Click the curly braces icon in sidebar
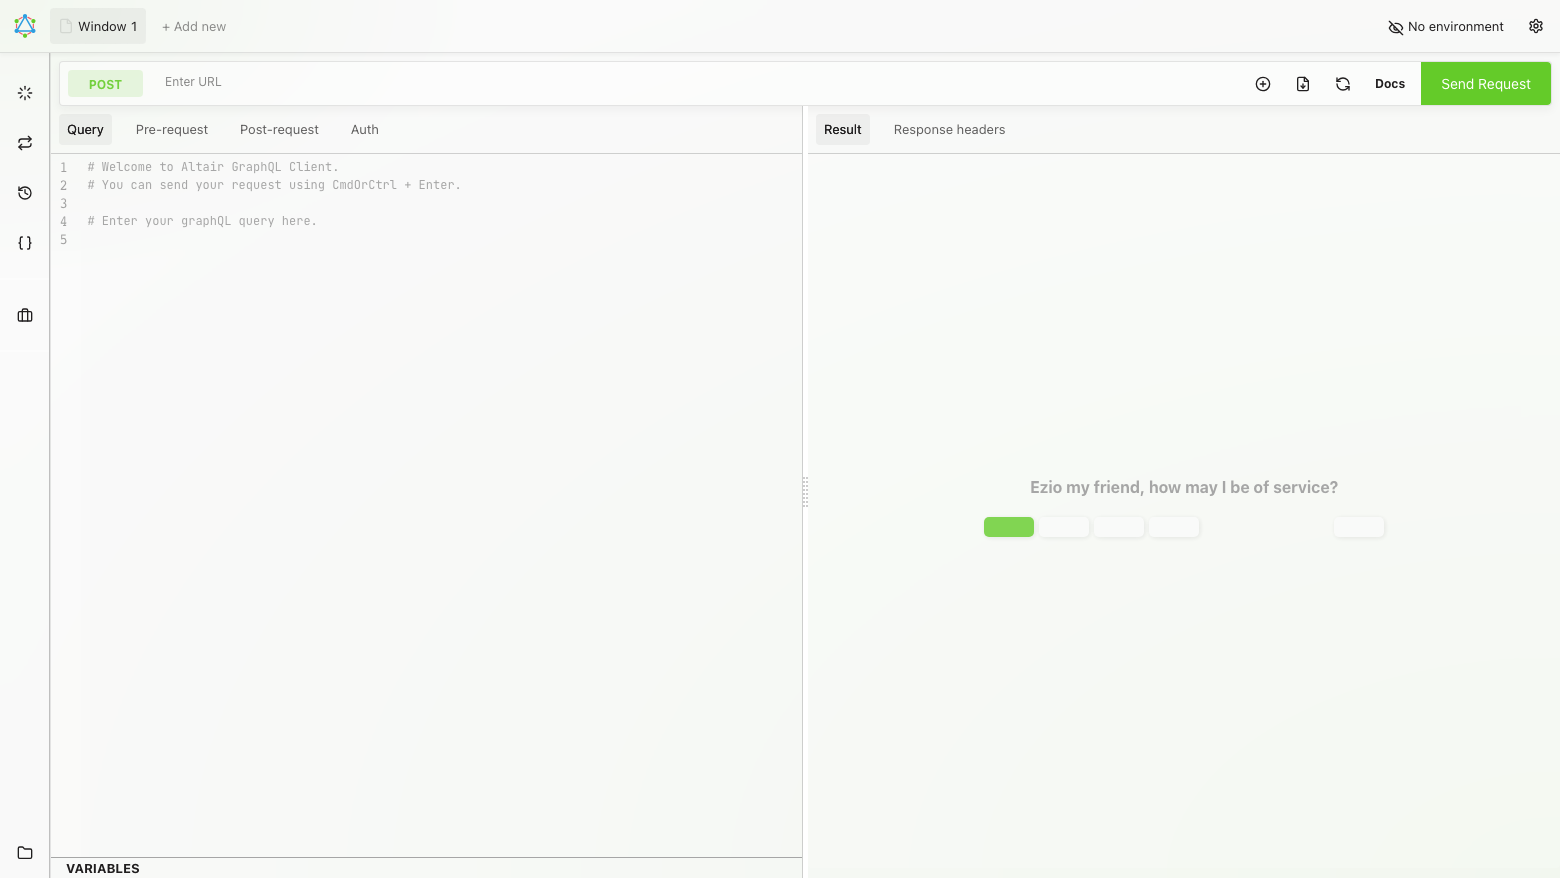1560x878 pixels. [25, 243]
